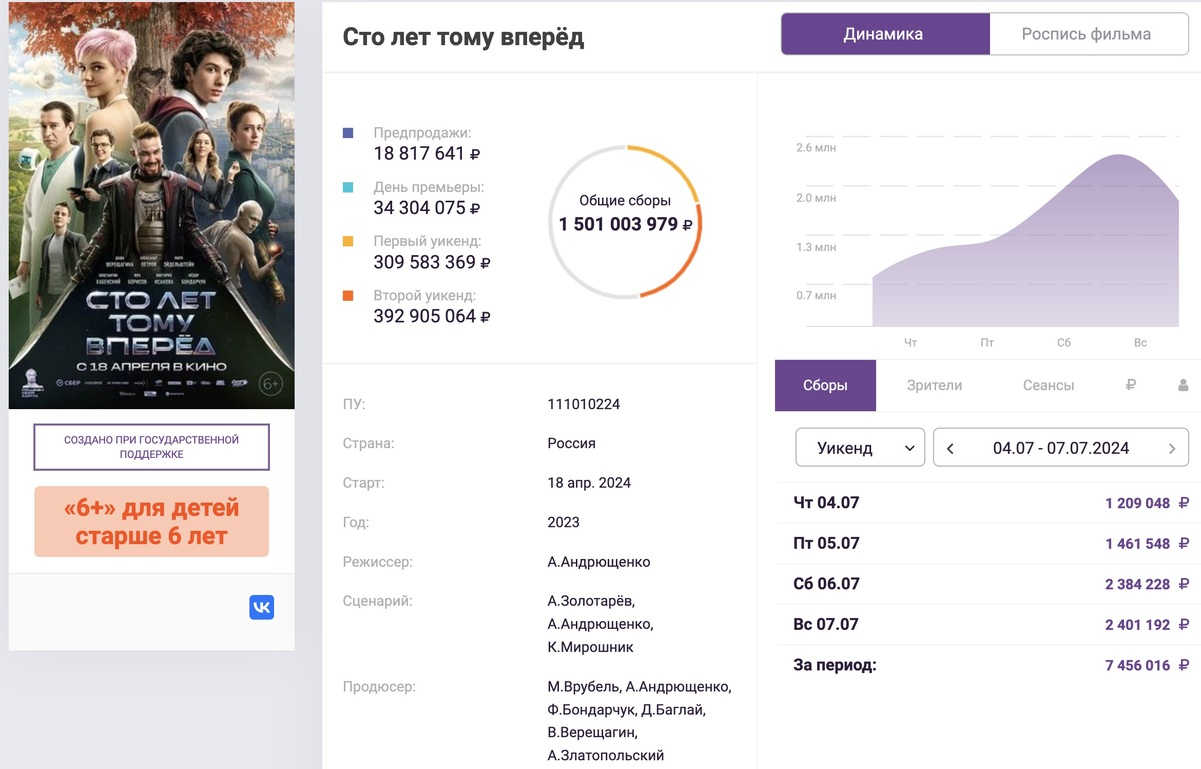Open the Уикенд period dropdown
The width and height of the screenshot is (1201, 769).
click(x=858, y=447)
